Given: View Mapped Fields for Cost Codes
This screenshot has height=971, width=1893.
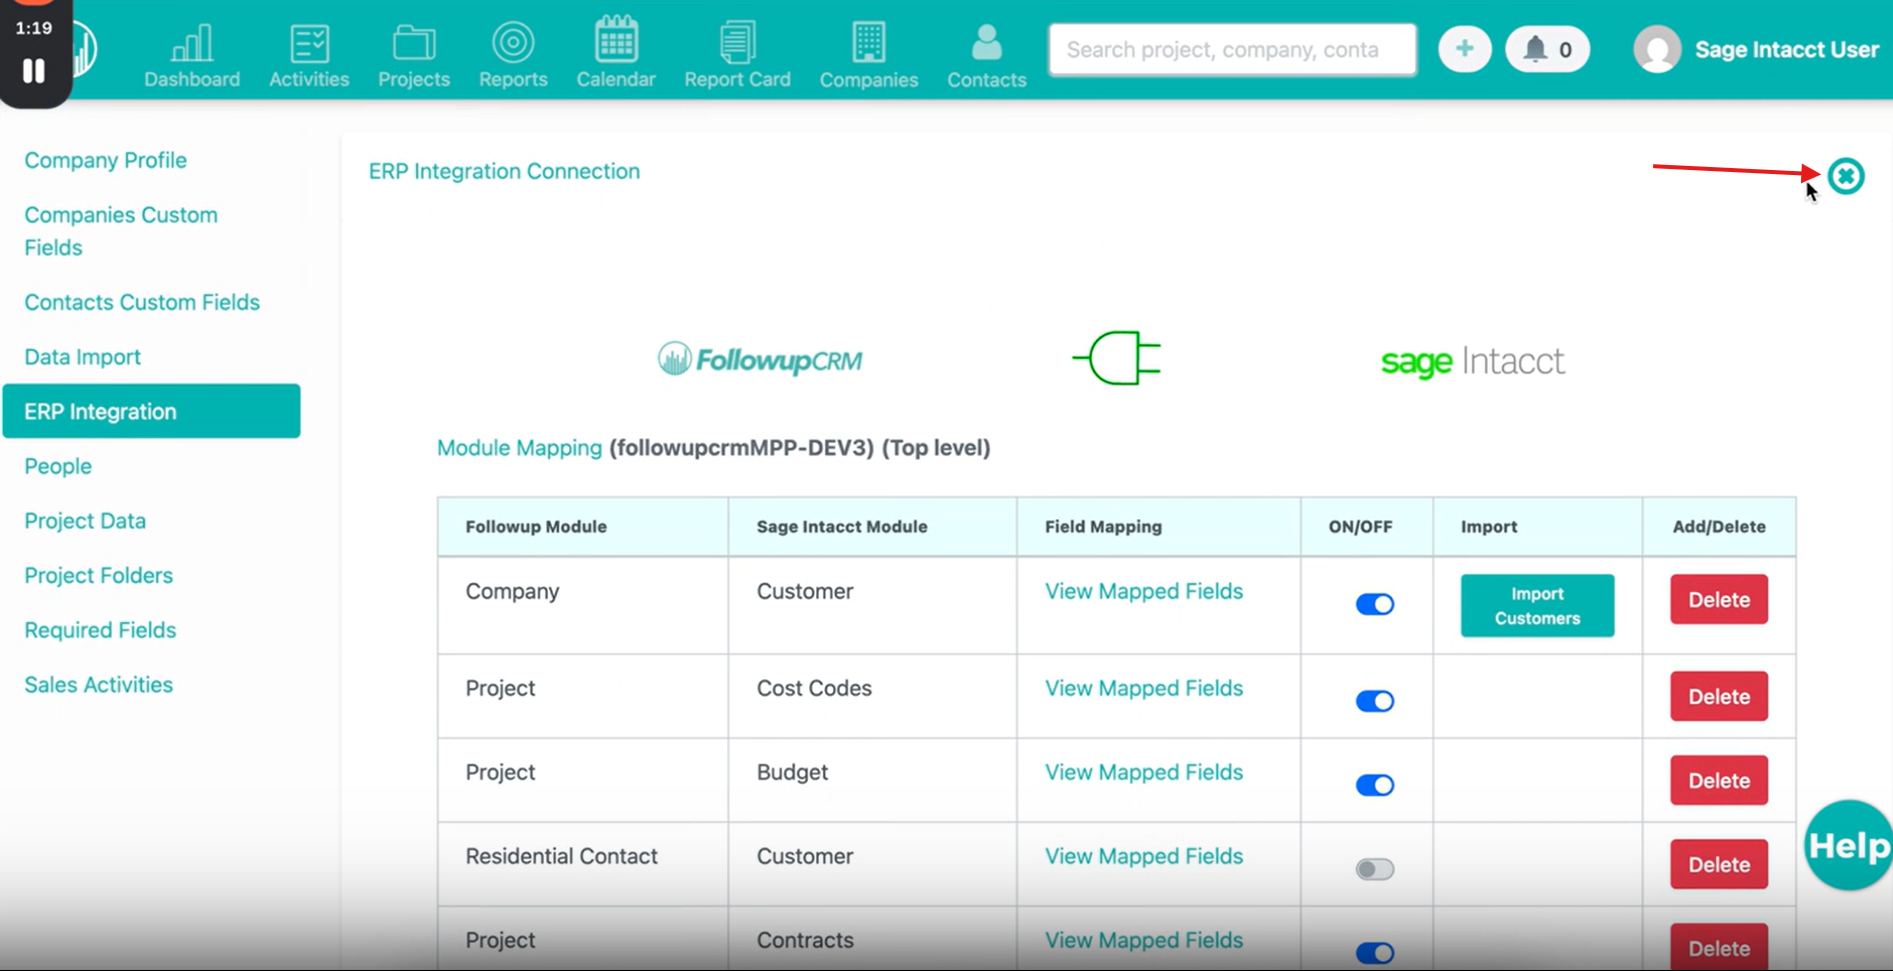Looking at the screenshot, I should click(x=1143, y=688).
